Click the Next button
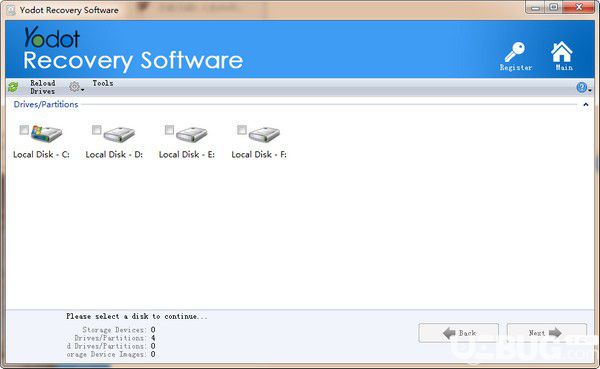The width and height of the screenshot is (600, 369). coord(547,333)
